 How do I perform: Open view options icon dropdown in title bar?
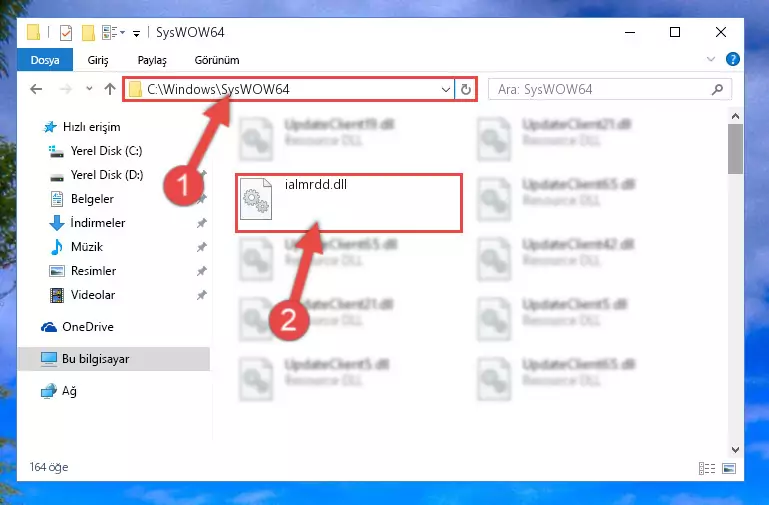tap(113, 33)
